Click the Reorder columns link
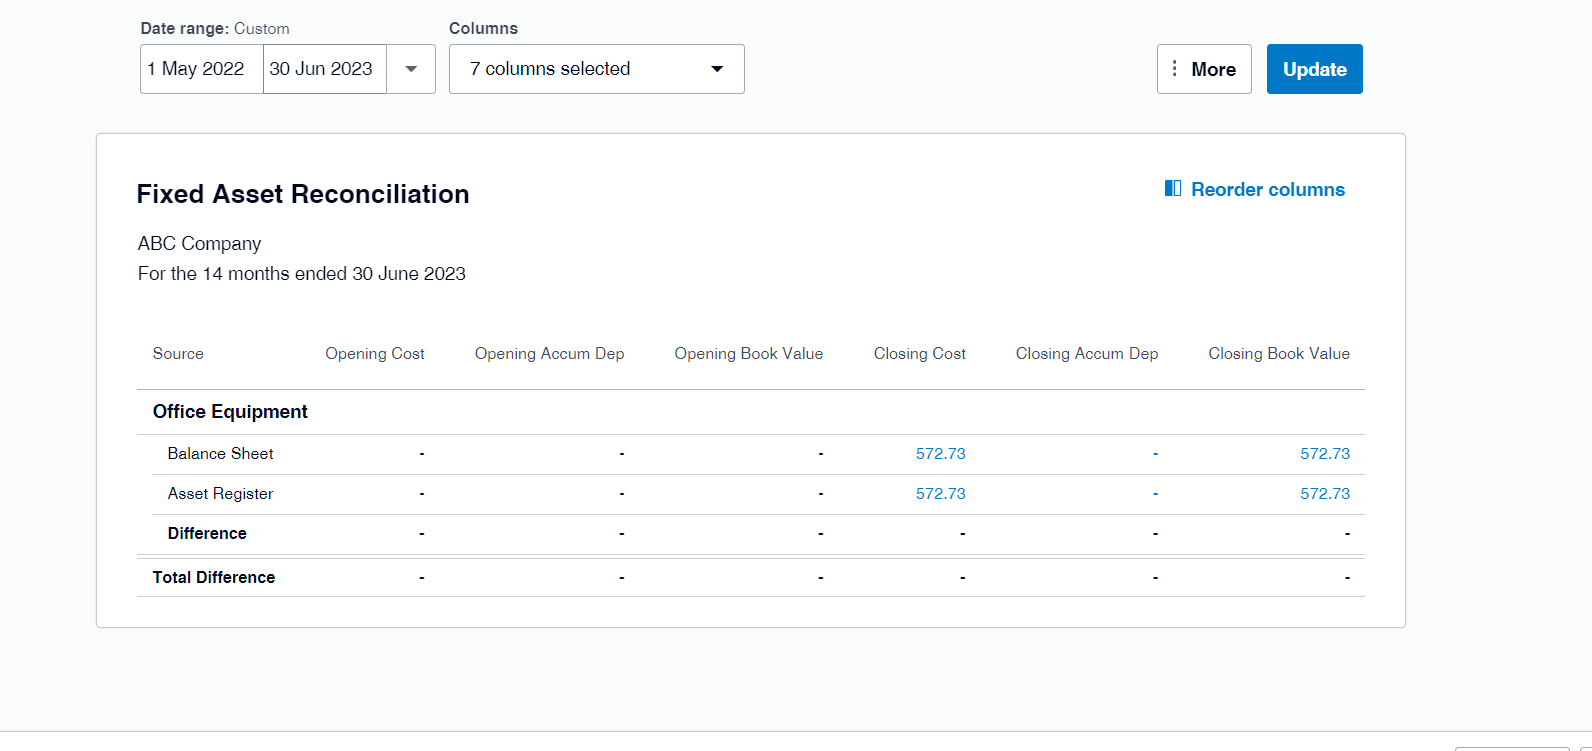 1267,190
